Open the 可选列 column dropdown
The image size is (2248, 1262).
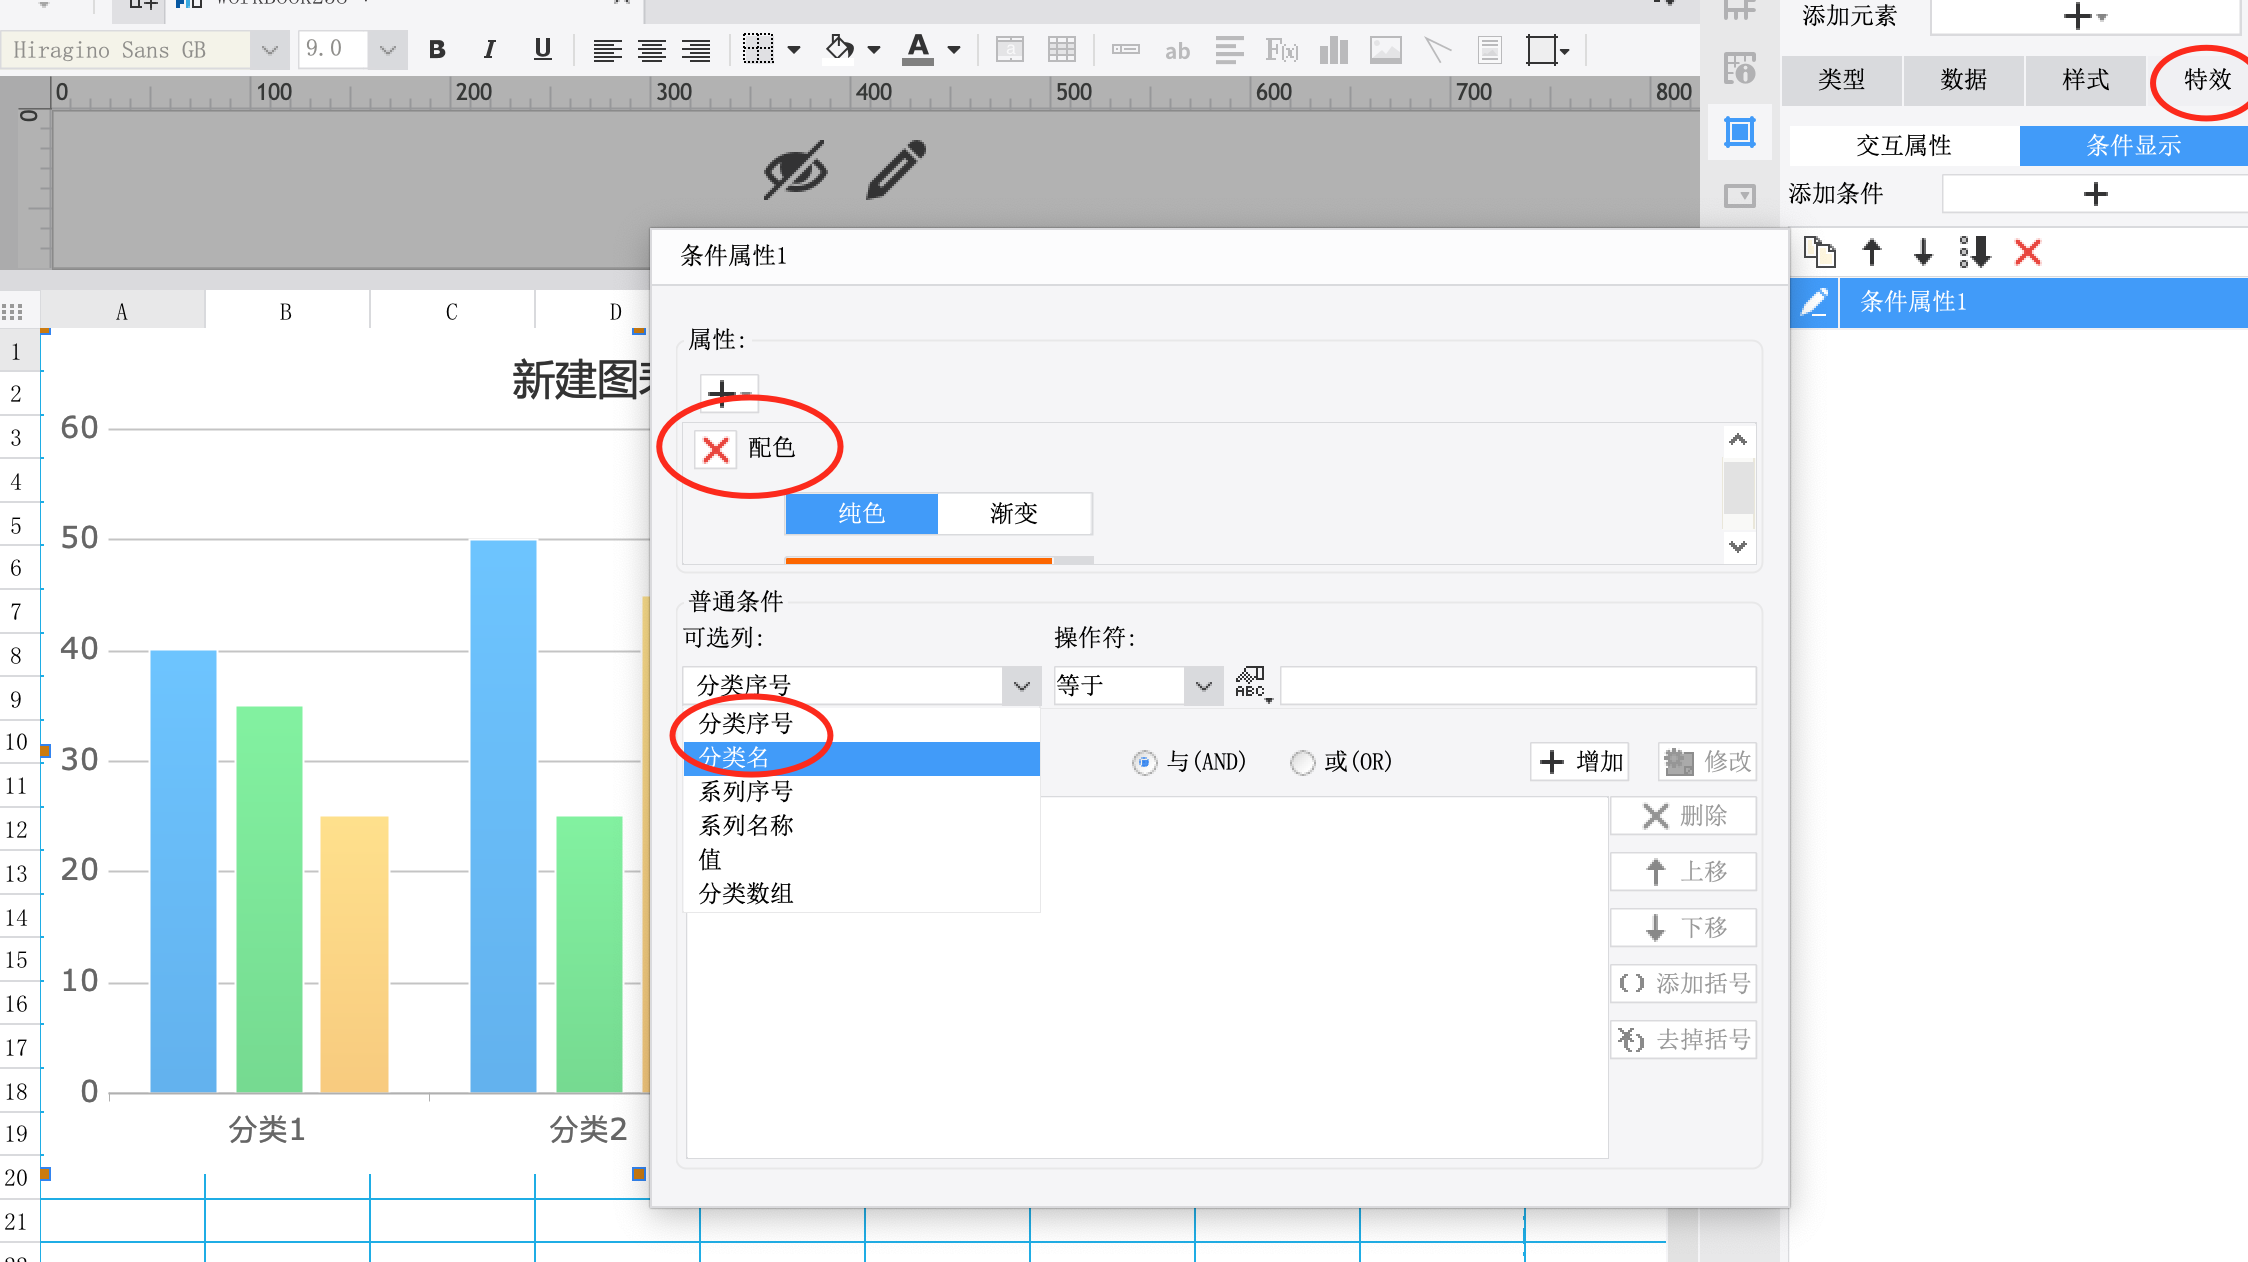(x=1021, y=686)
